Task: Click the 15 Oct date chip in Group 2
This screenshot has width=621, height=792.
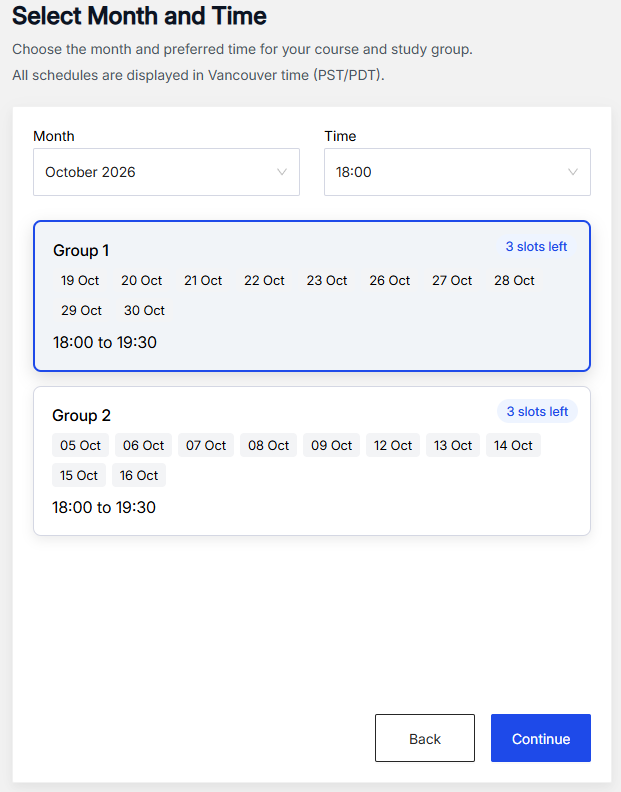Action: point(79,475)
